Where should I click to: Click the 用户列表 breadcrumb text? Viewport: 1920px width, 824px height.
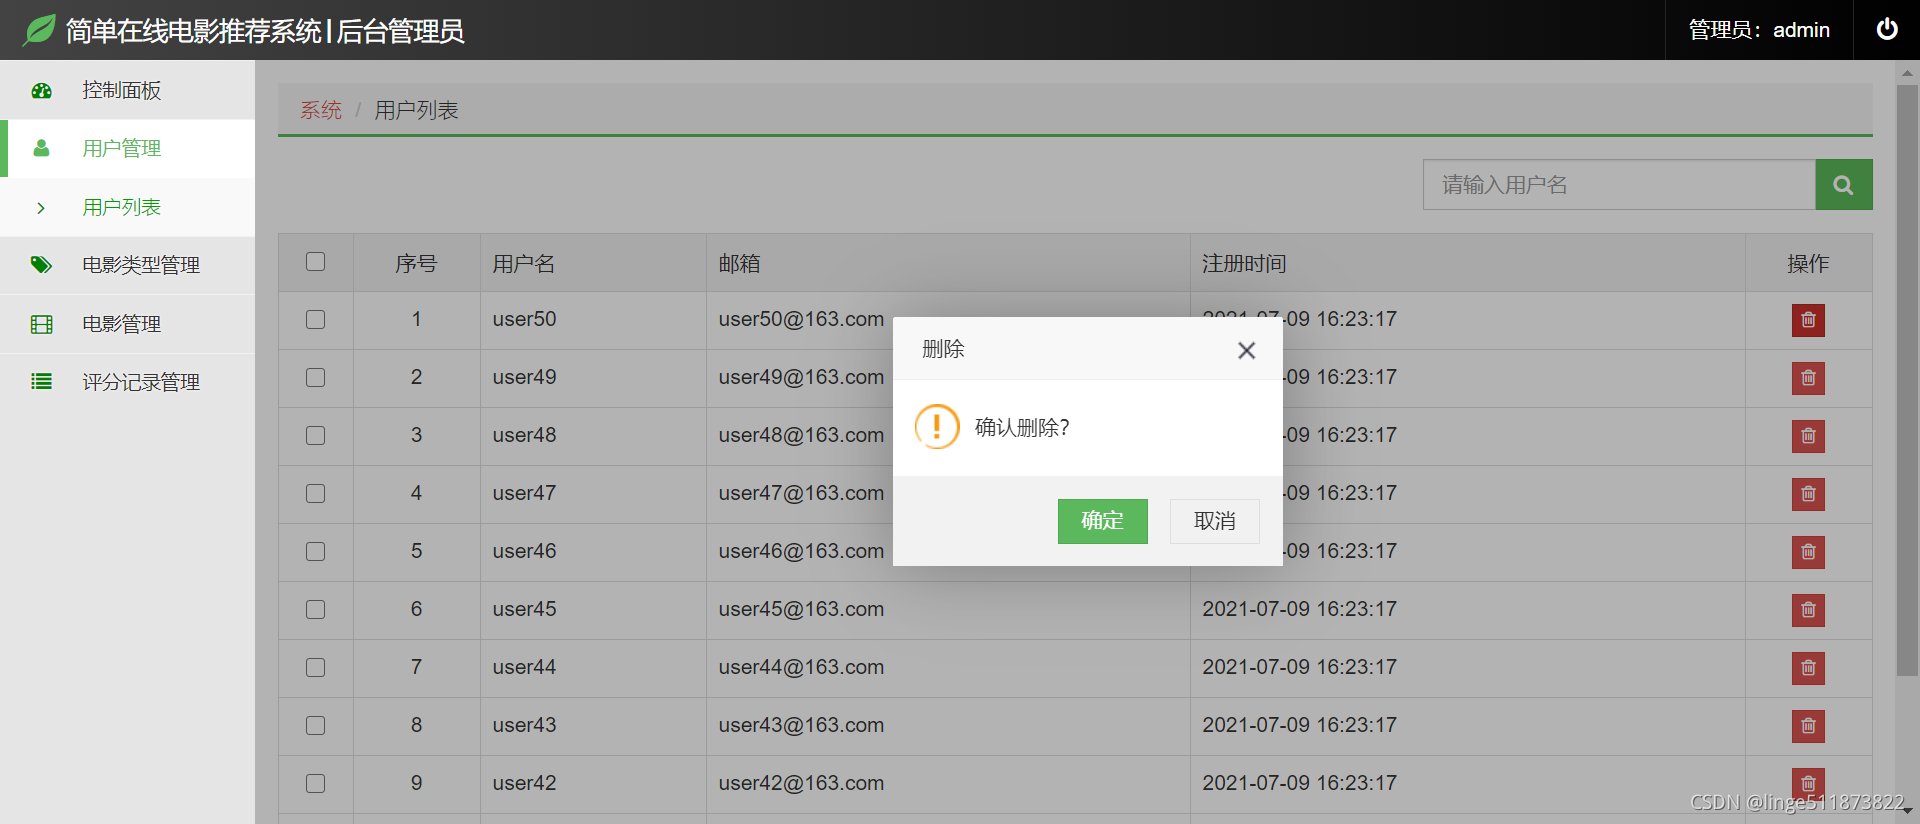tap(416, 110)
